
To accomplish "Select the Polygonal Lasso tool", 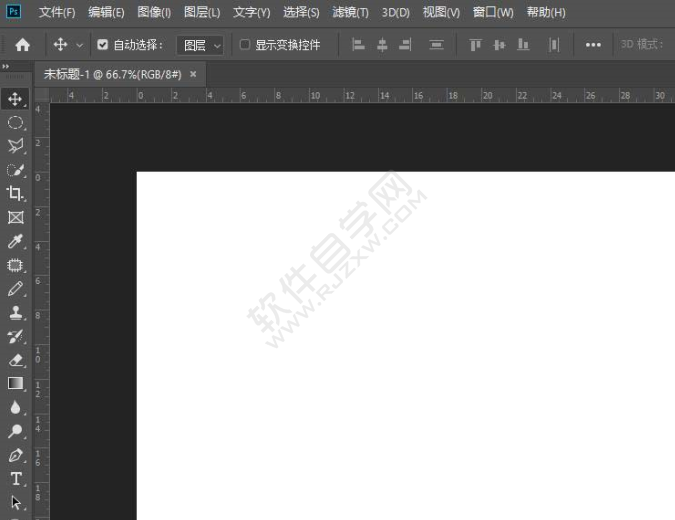I will (x=15, y=146).
